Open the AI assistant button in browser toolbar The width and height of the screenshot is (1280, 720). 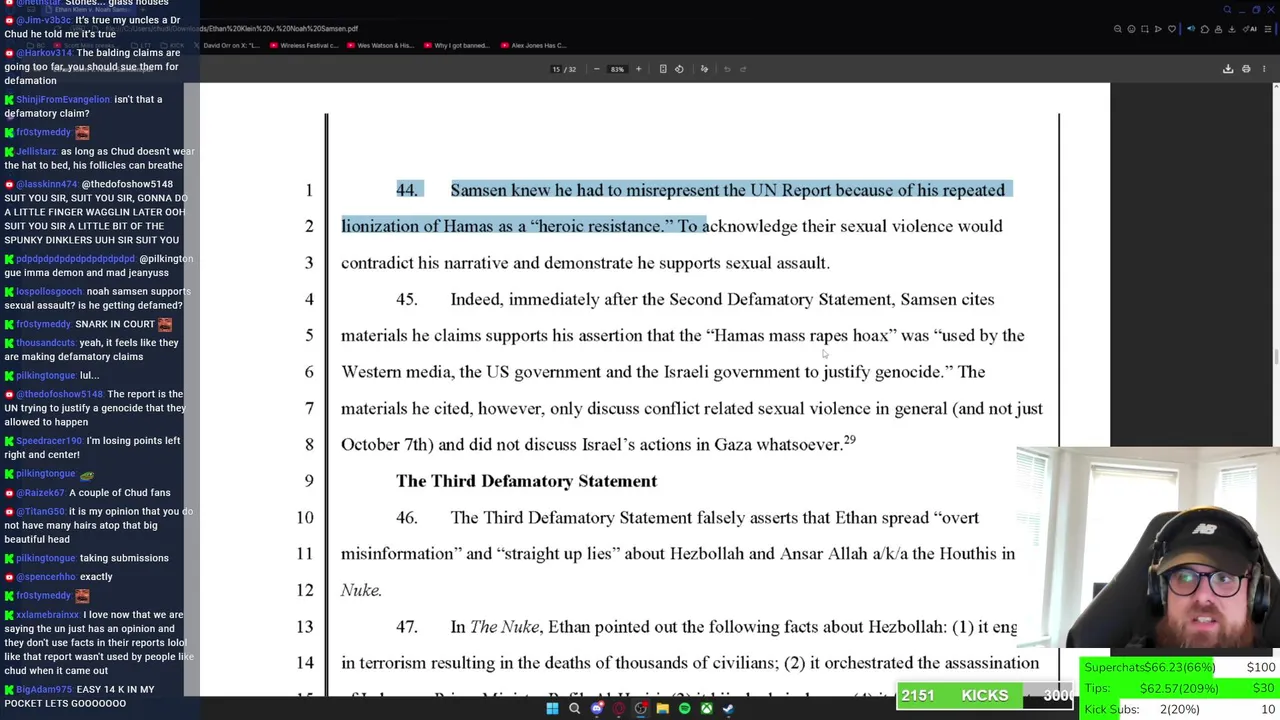[1250, 29]
